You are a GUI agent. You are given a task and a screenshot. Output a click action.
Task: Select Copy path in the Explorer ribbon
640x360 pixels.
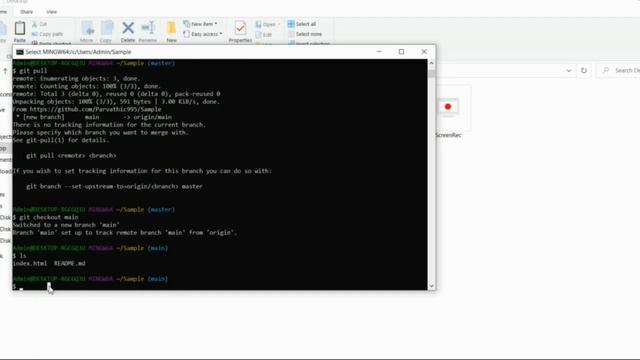tap(47, 34)
